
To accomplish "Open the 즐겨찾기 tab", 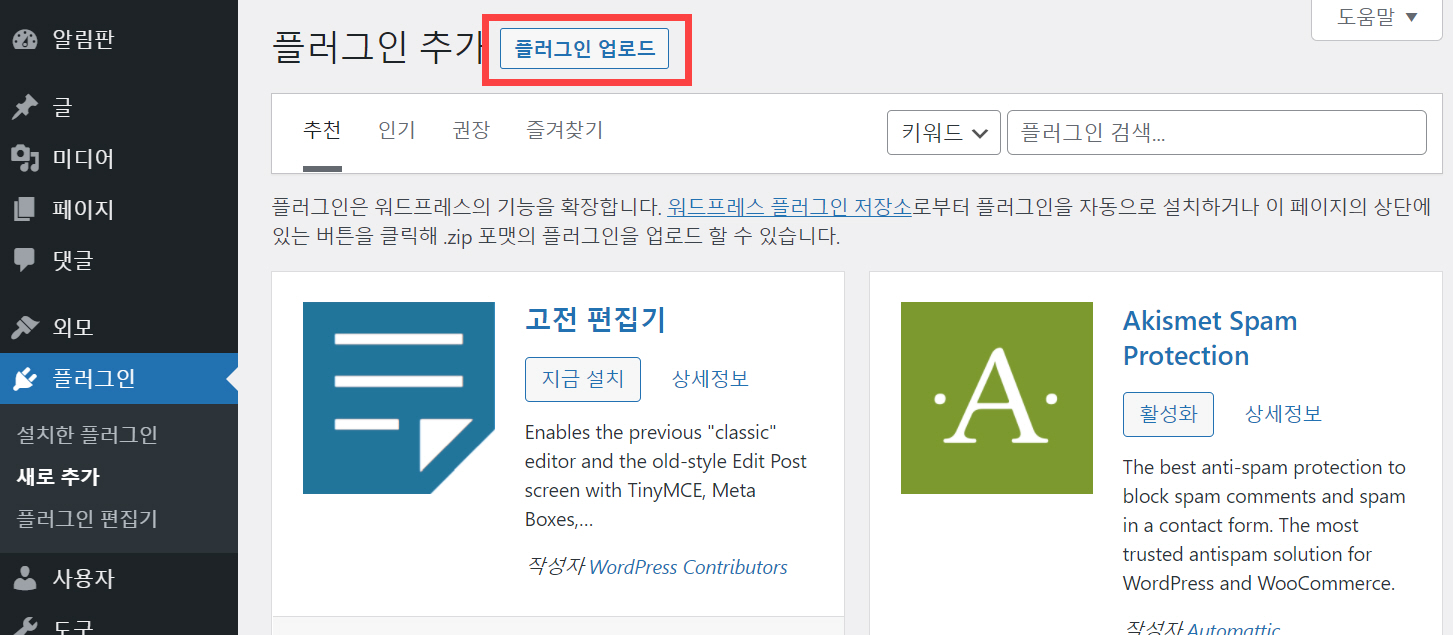I will (563, 129).
